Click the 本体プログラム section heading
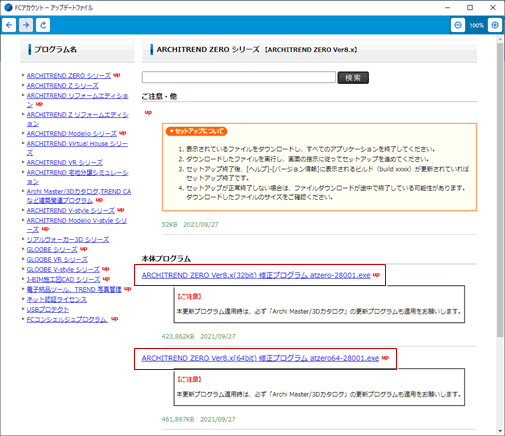This screenshot has height=436, width=505. [x=166, y=259]
